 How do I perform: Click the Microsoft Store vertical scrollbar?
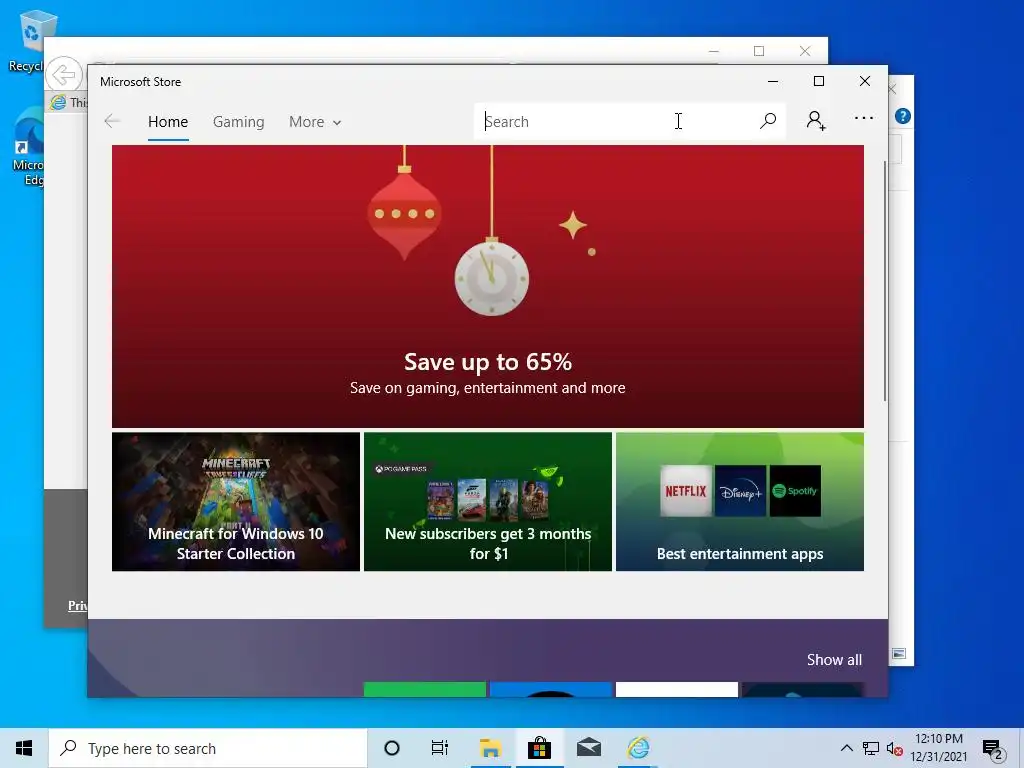(885, 281)
